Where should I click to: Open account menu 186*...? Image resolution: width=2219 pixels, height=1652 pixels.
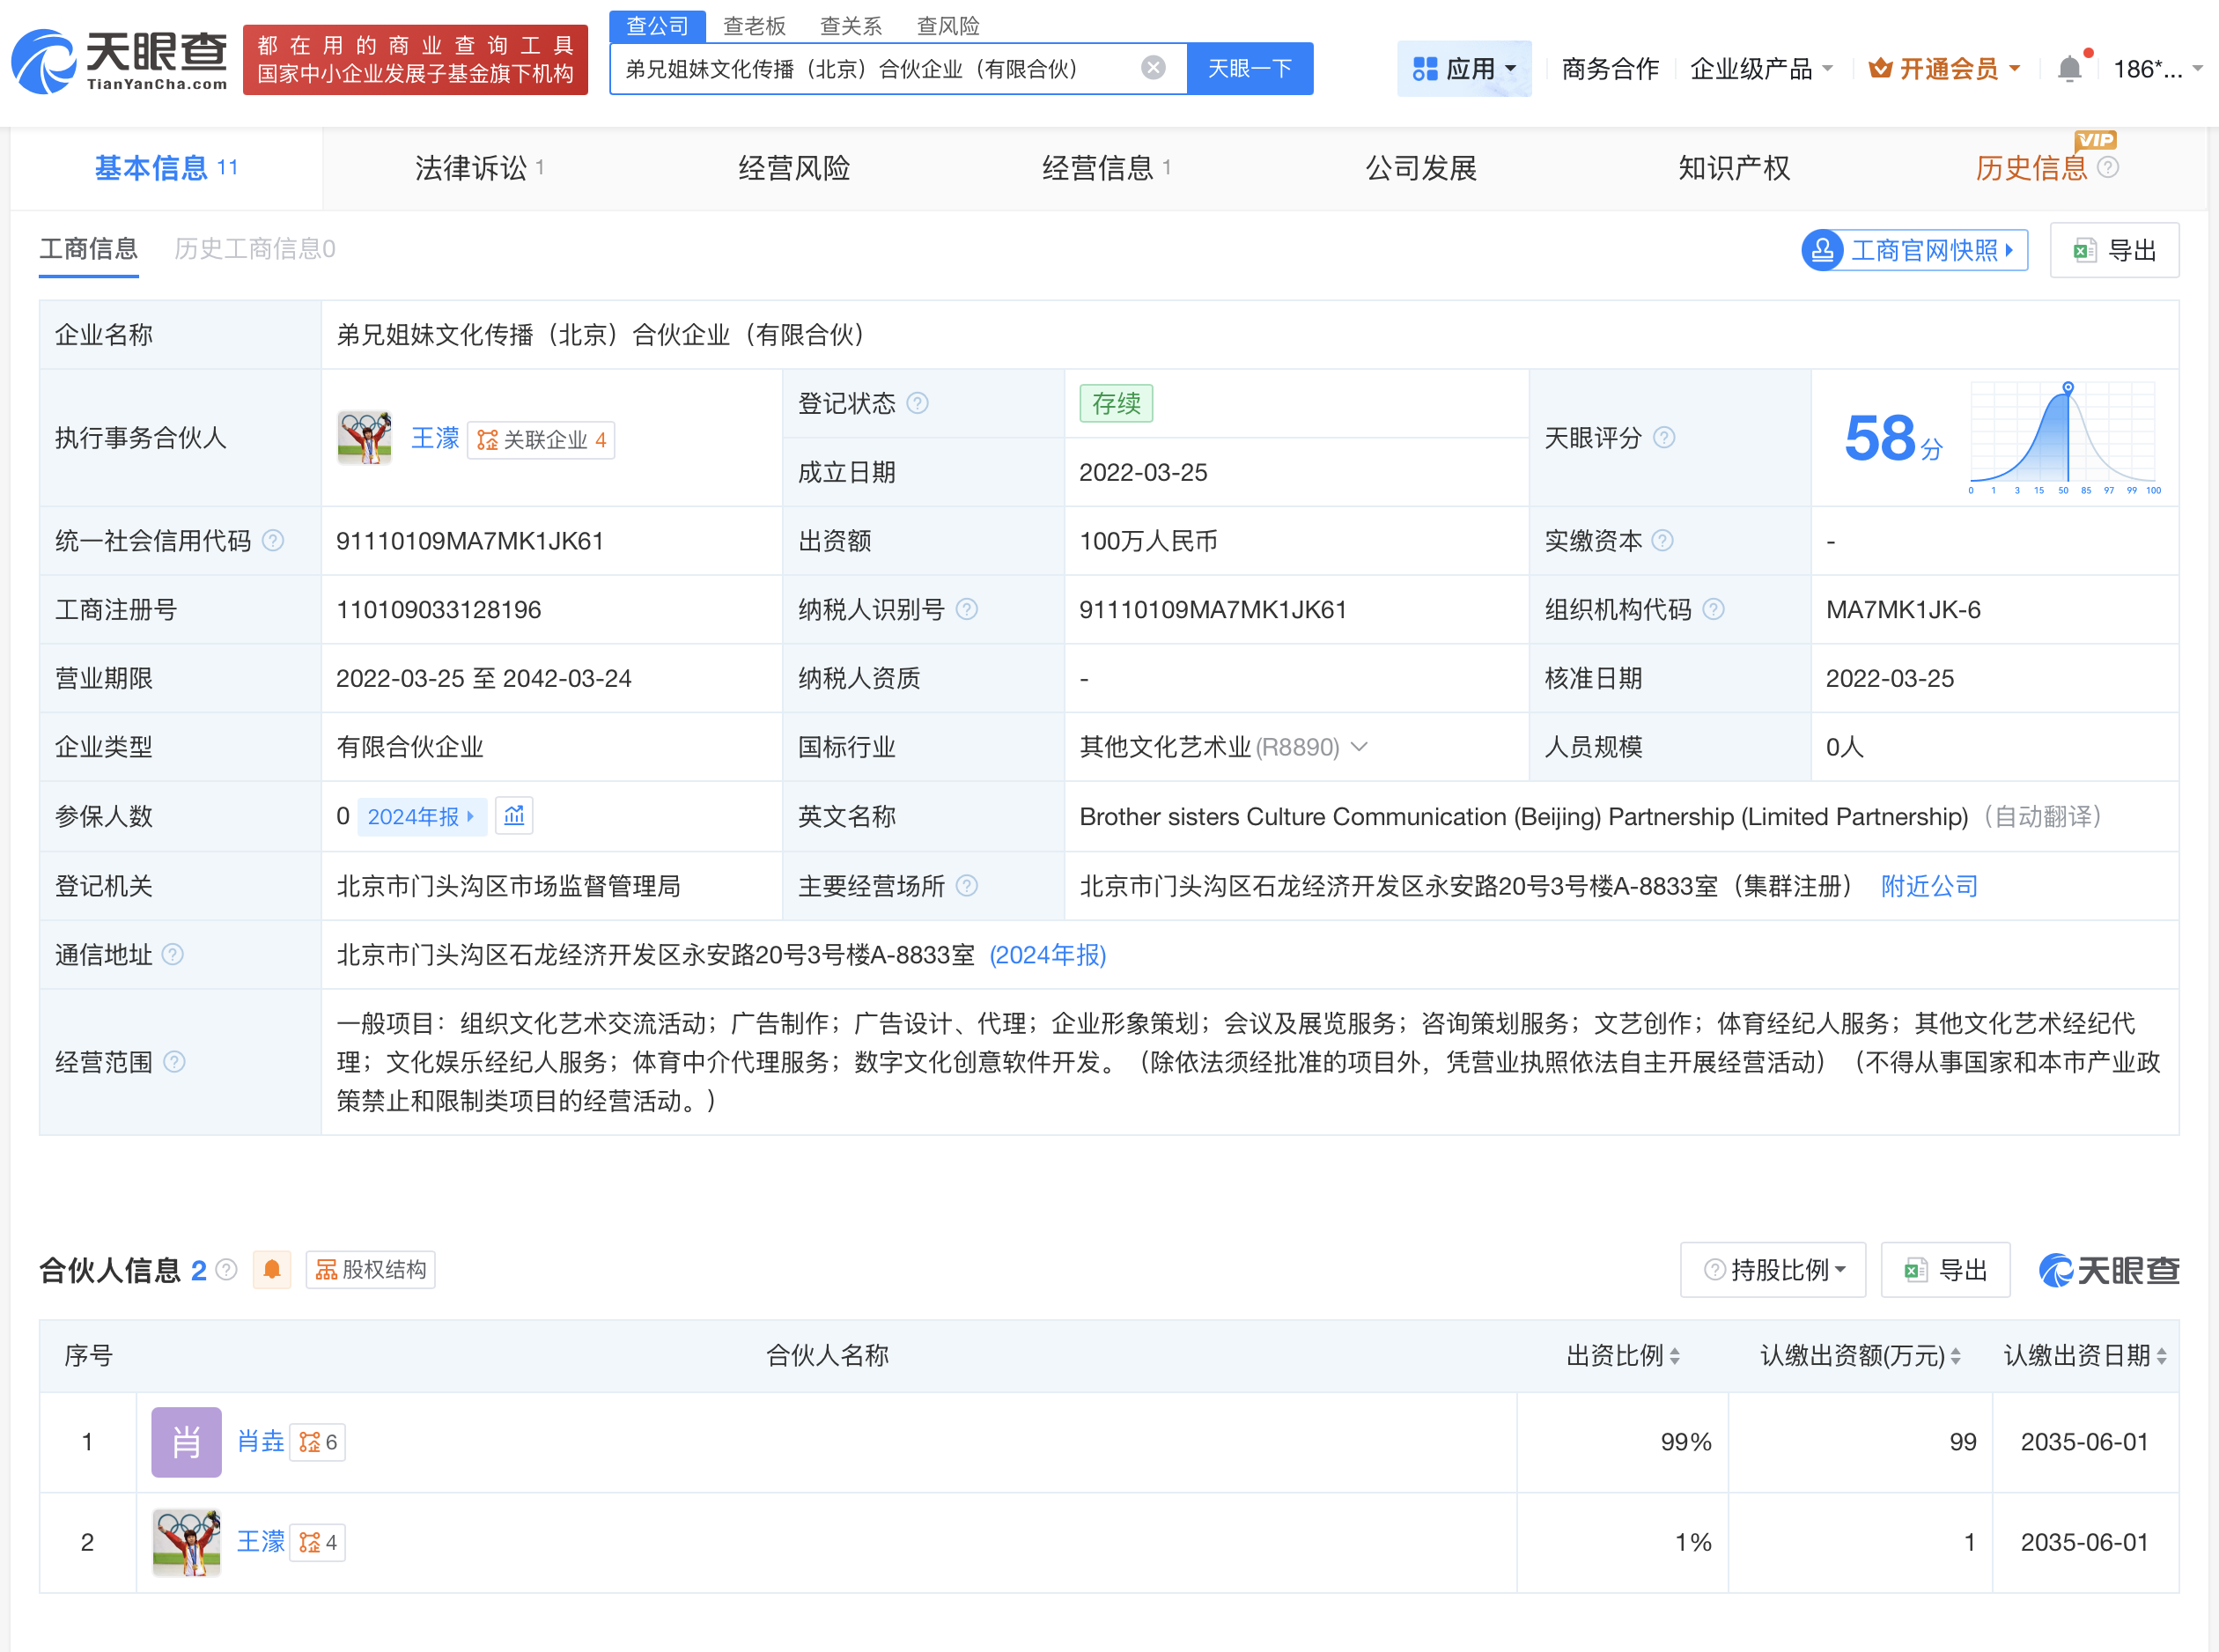2158,68
